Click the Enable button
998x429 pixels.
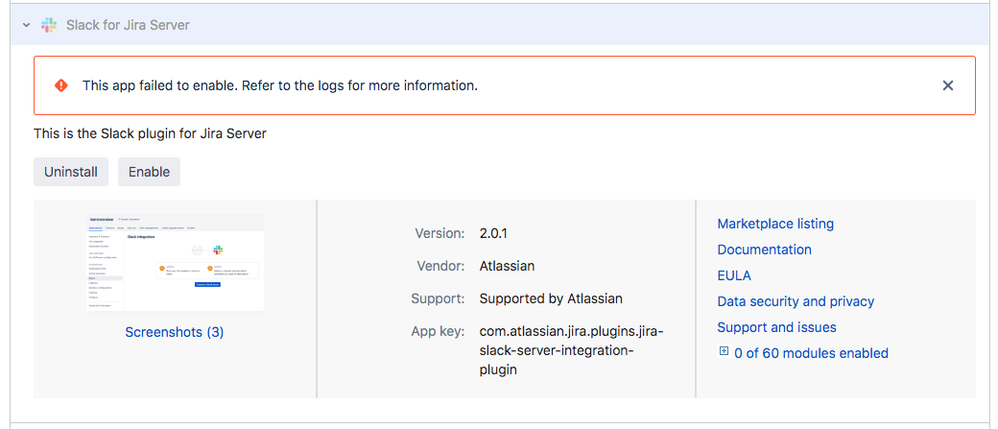149,172
